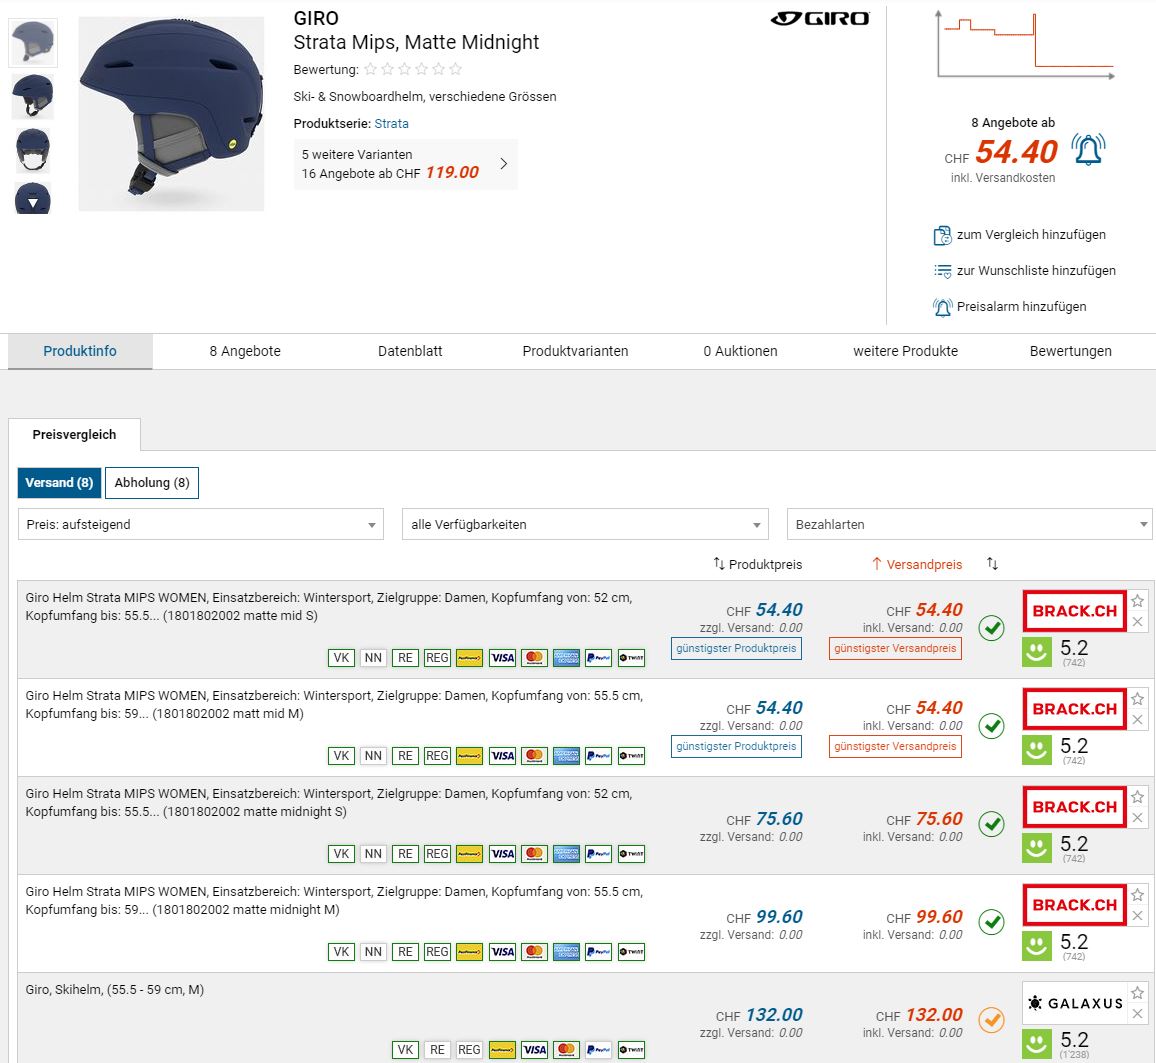Open the 'alle Verfügbarkeiten' dropdown
The width and height of the screenshot is (1156, 1063).
pos(584,524)
